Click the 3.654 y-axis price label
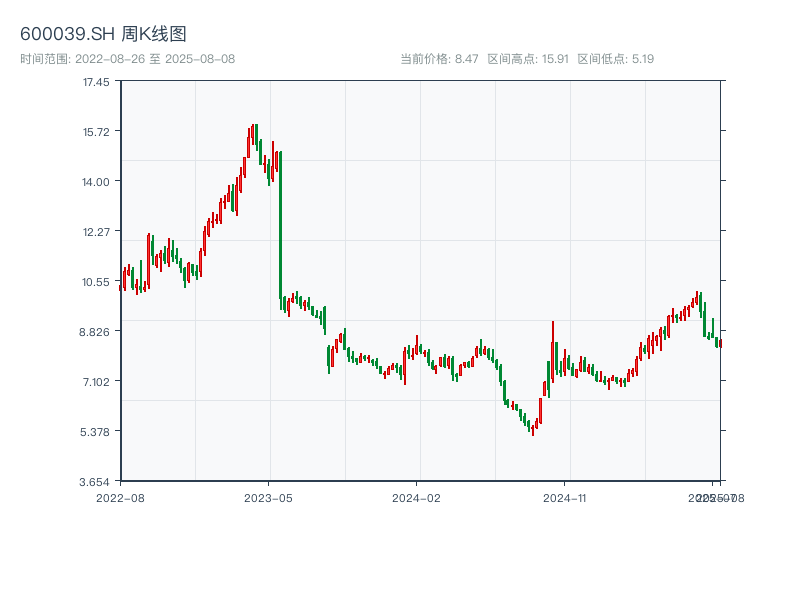This screenshot has height=600, width=800. [96, 482]
